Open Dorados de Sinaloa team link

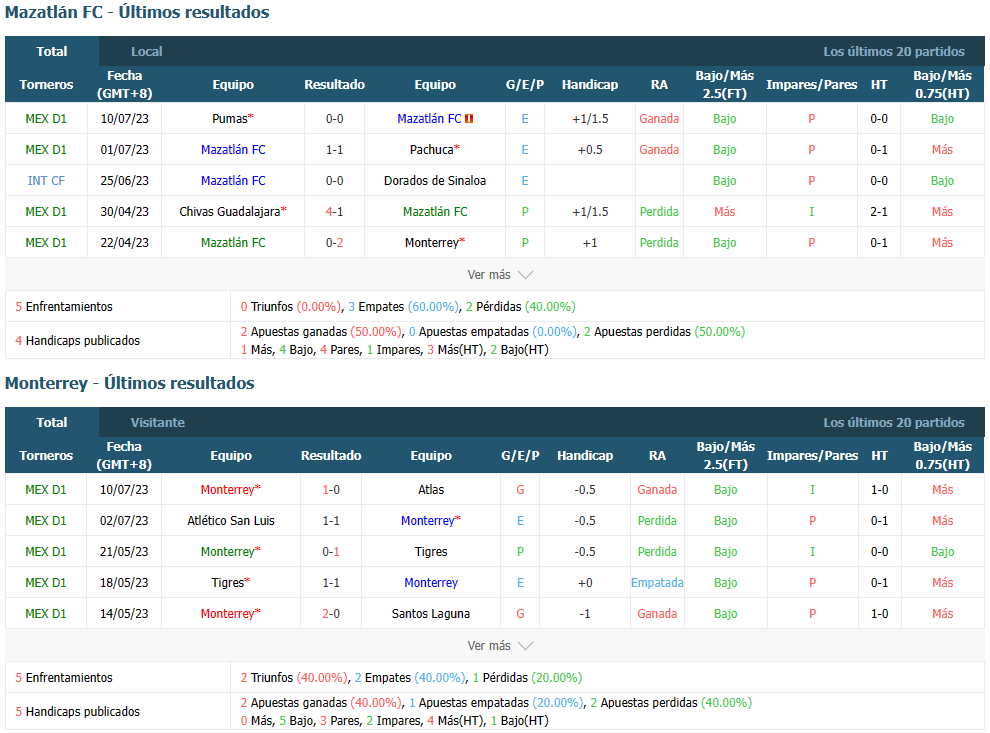(x=435, y=181)
